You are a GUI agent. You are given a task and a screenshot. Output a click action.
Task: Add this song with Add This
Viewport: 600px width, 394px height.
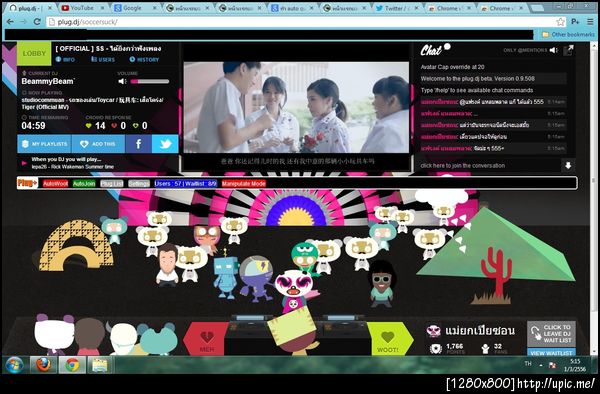coord(98,144)
